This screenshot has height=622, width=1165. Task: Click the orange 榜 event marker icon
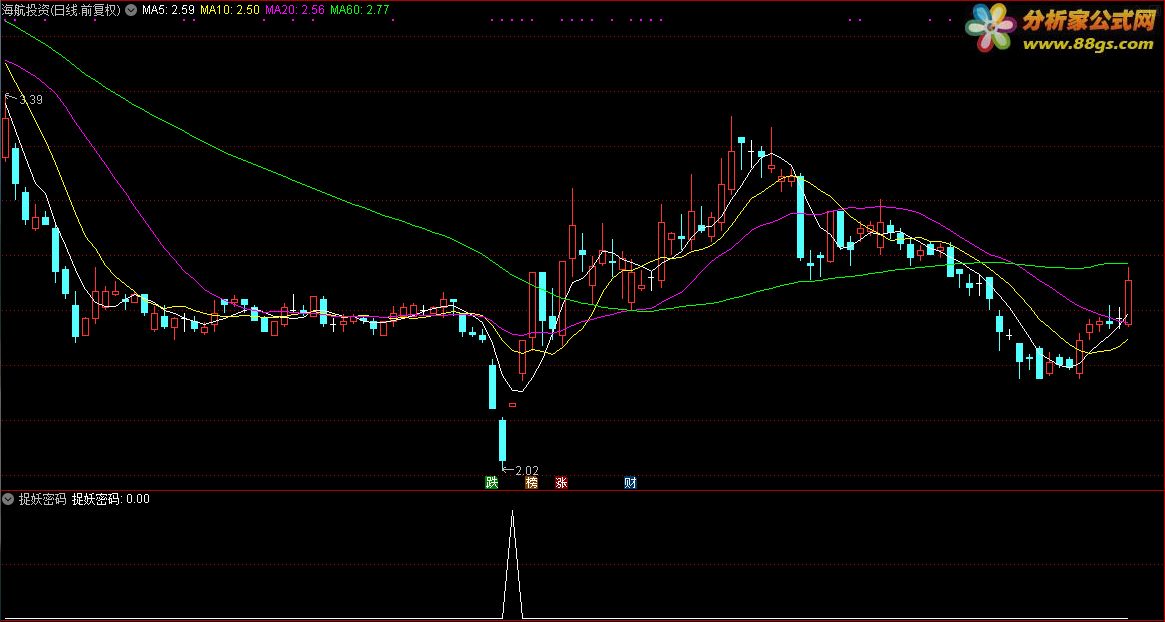(531, 483)
